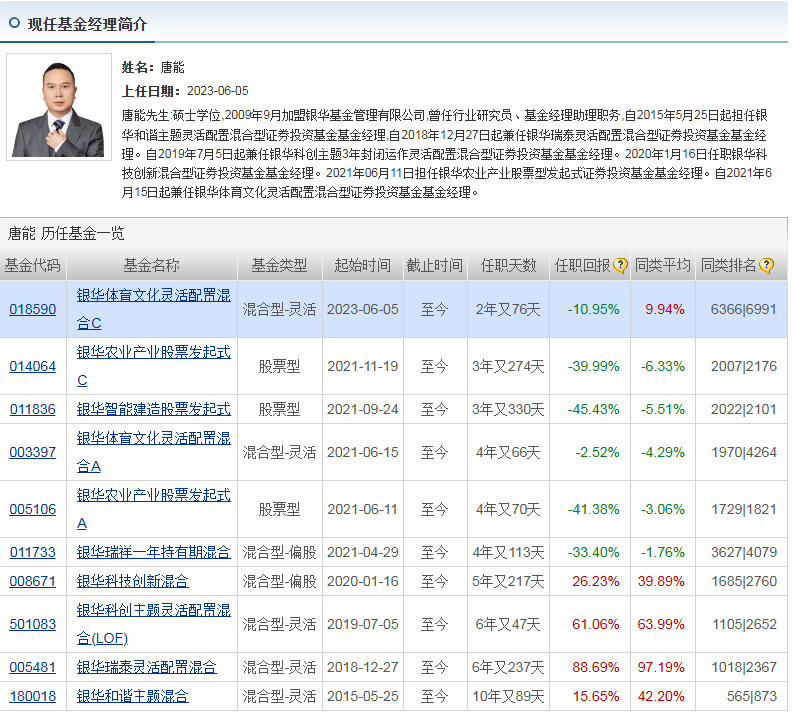
Task: Click the 基金代码 column header
Action: 33,265
